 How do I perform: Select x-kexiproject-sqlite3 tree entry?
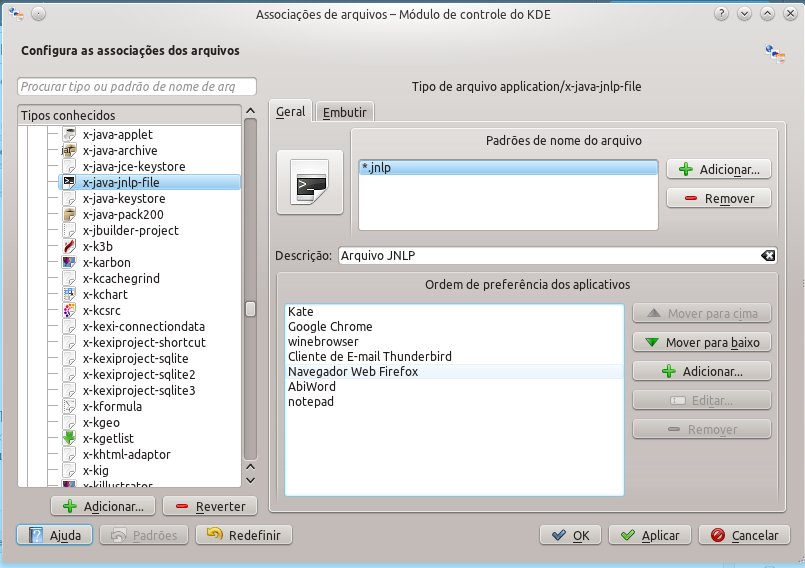tap(139, 390)
